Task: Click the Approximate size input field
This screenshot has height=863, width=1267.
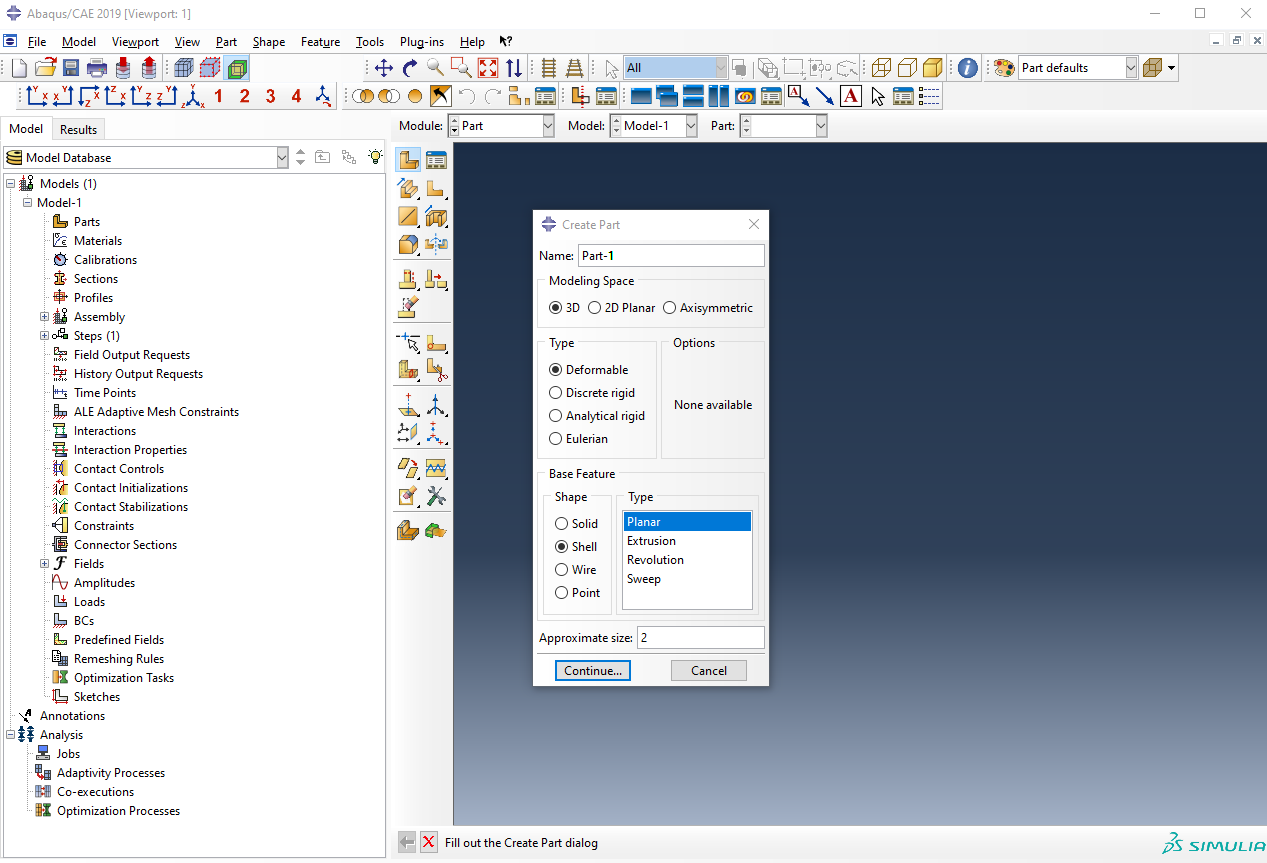Action: (x=700, y=638)
